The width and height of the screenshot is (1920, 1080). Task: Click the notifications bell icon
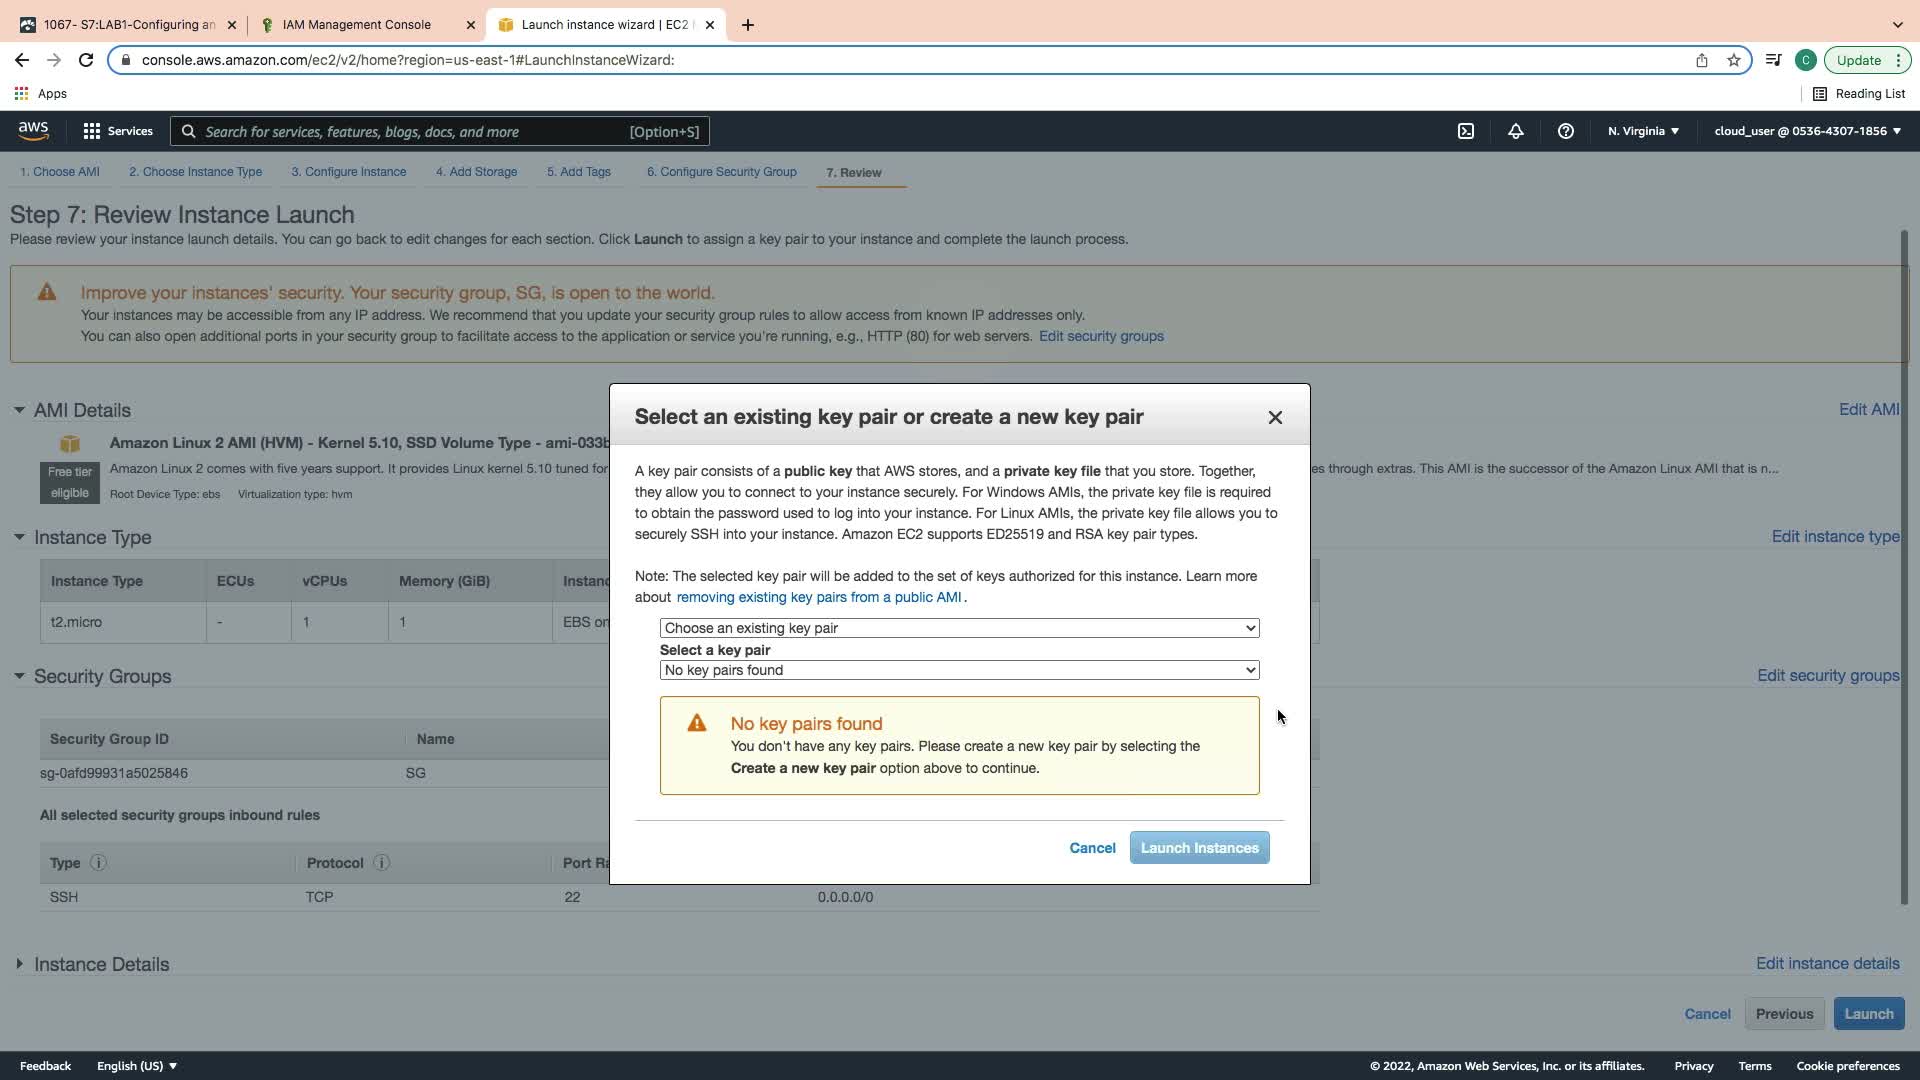tap(1516, 131)
